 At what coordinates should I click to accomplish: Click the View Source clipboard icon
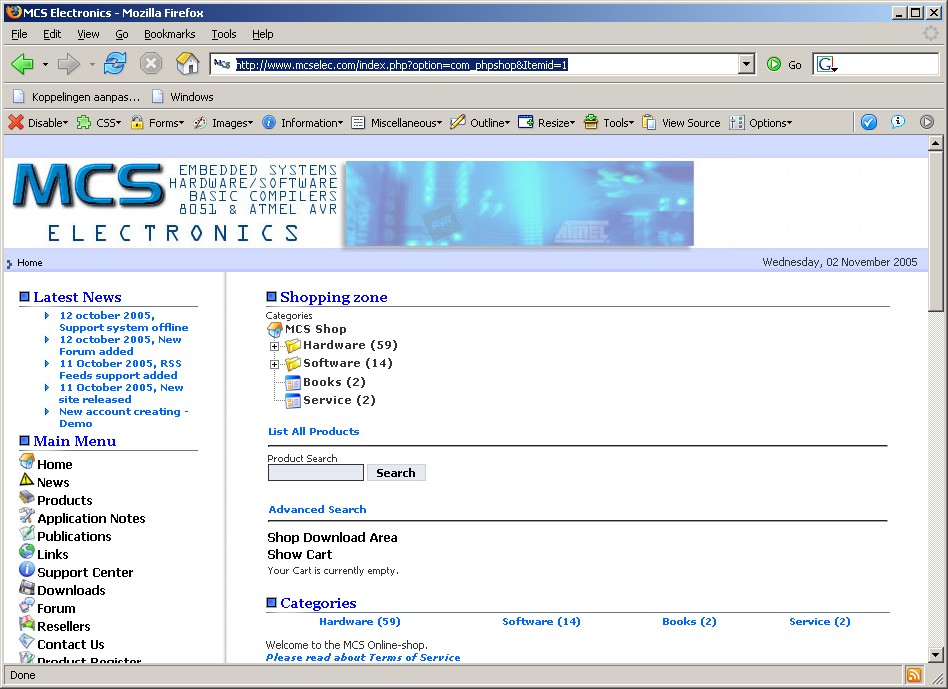click(649, 122)
